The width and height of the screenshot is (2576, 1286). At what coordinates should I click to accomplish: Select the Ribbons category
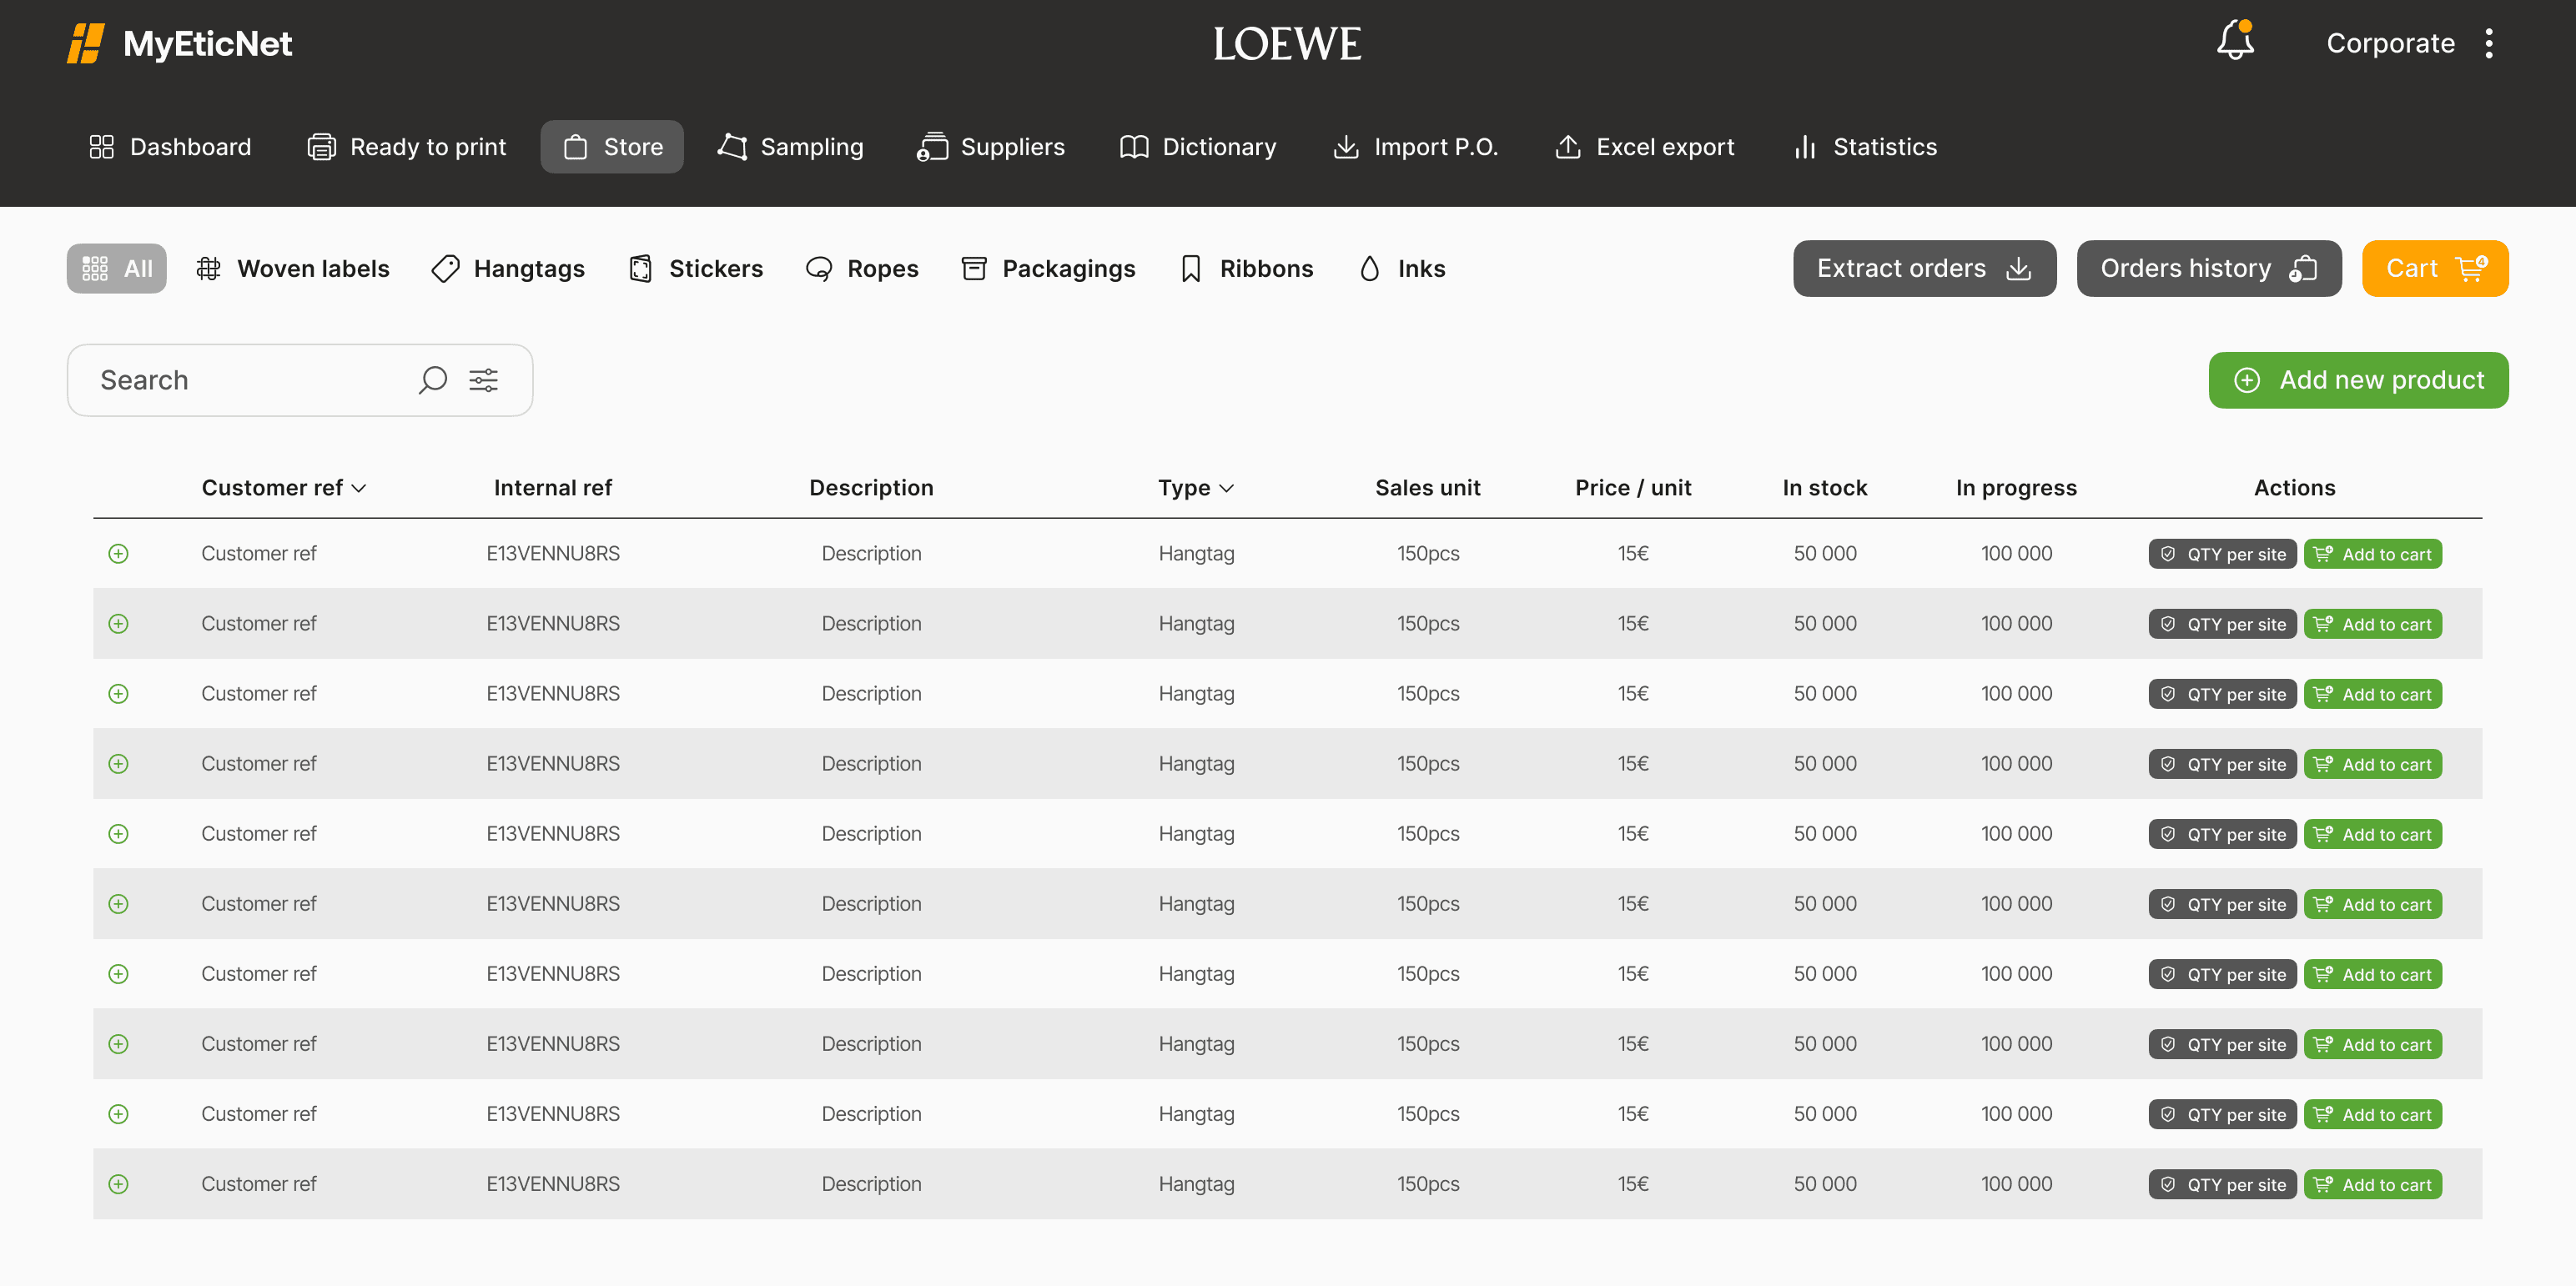[x=1246, y=268]
